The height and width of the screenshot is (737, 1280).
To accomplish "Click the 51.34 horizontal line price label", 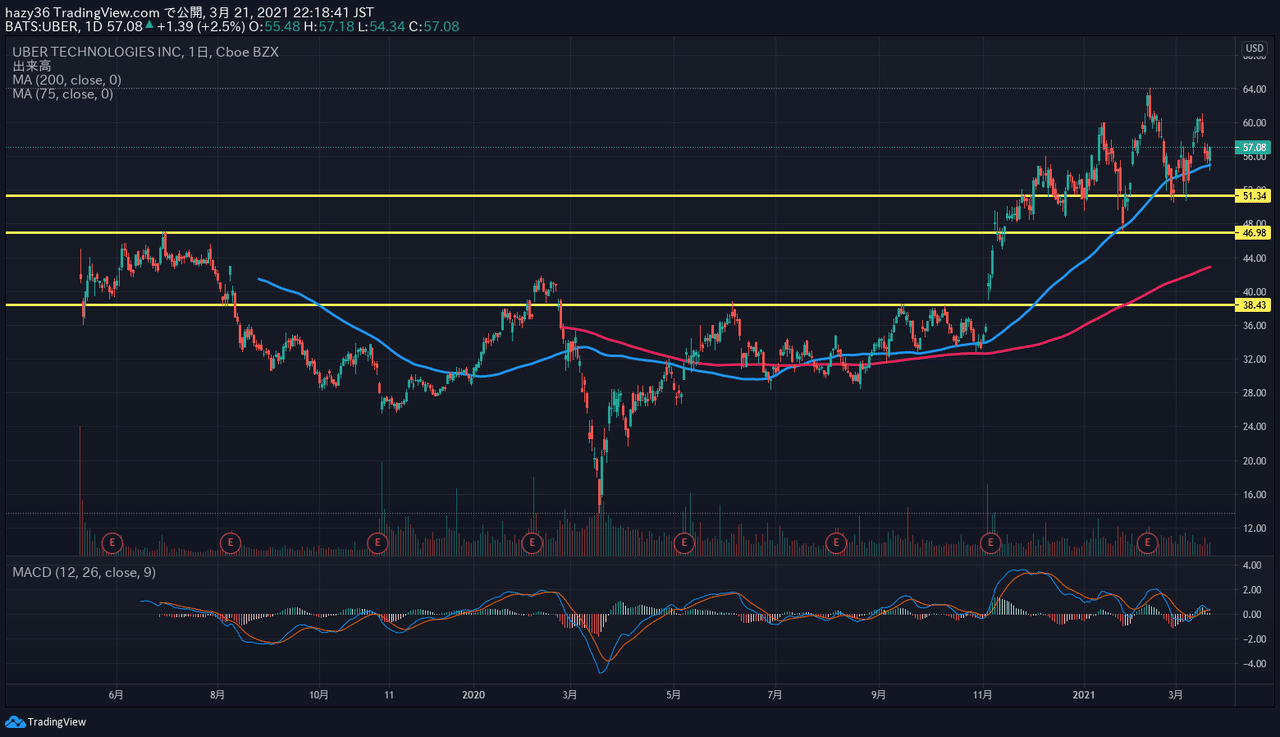I will tap(1254, 196).
